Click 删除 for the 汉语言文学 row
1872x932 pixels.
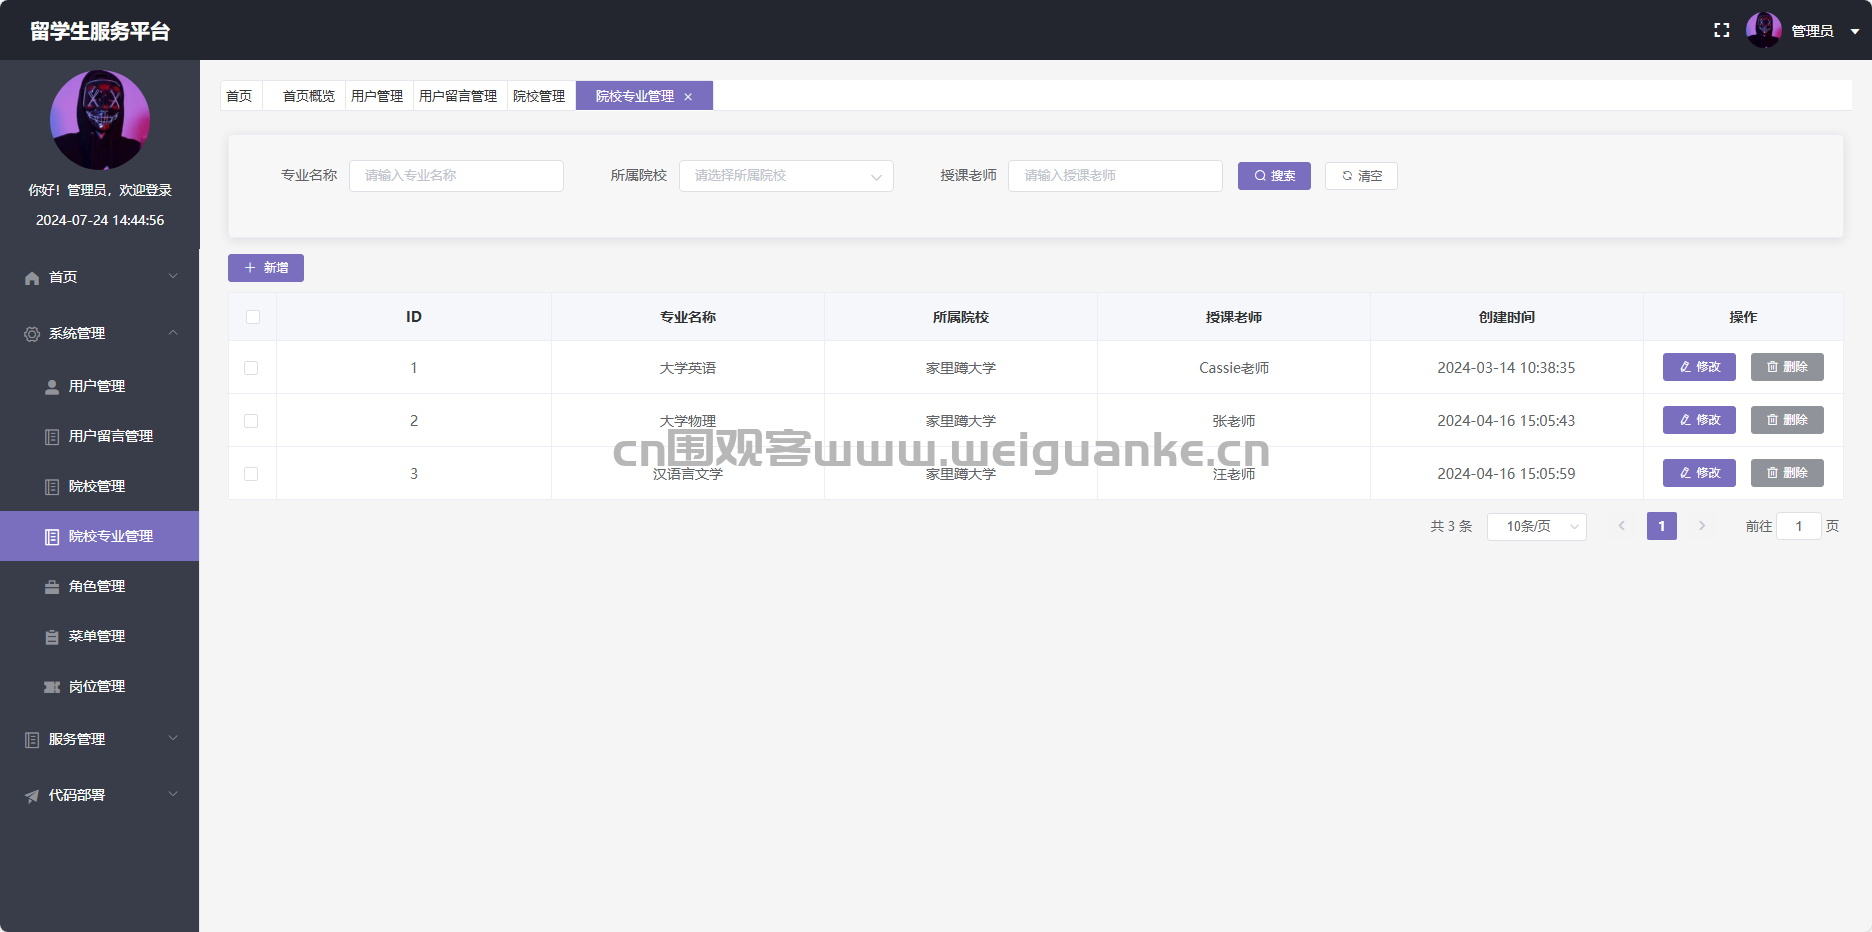click(1787, 473)
